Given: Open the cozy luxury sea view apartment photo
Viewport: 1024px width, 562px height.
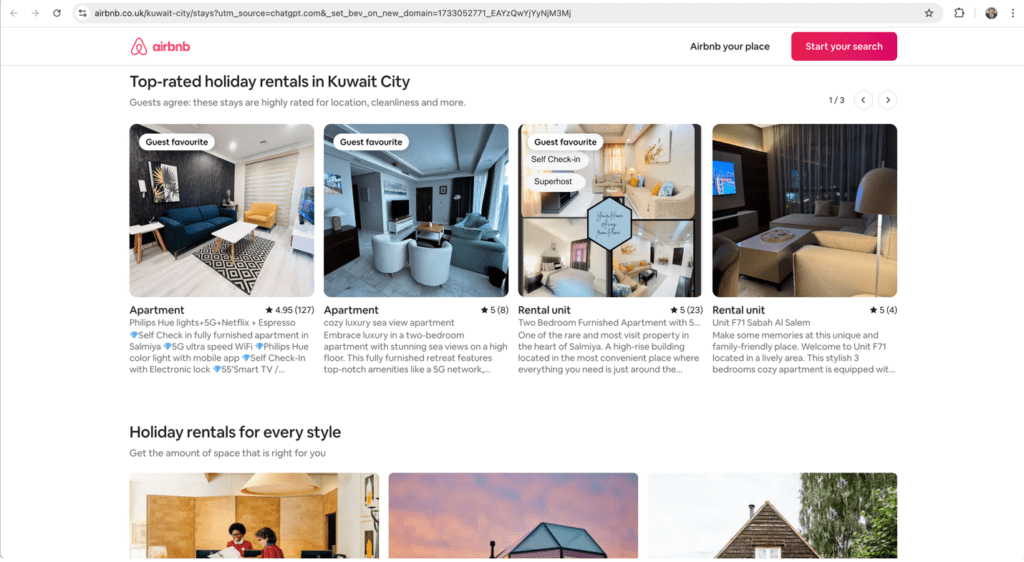Looking at the screenshot, I should tap(416, 210).
